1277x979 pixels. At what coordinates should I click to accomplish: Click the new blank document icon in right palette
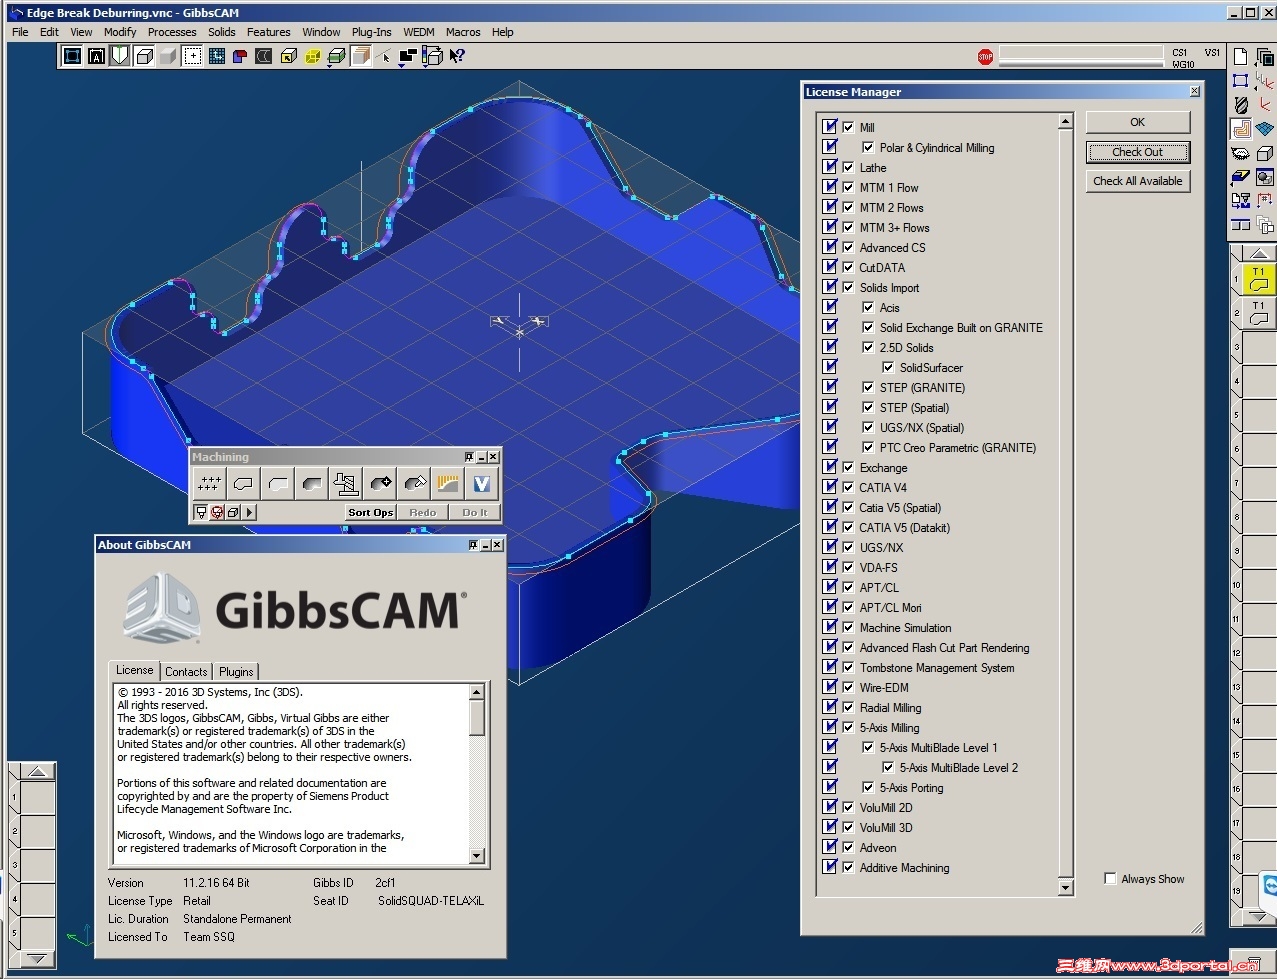pyautogui.click(x=1241, y=56)
